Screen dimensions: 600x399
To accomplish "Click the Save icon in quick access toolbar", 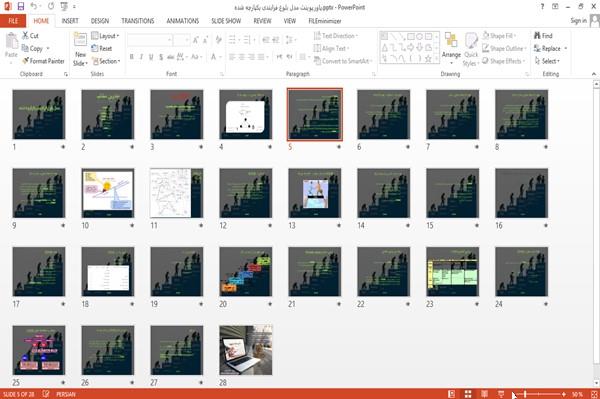I will pyautogui.click(x=21, y=7).
